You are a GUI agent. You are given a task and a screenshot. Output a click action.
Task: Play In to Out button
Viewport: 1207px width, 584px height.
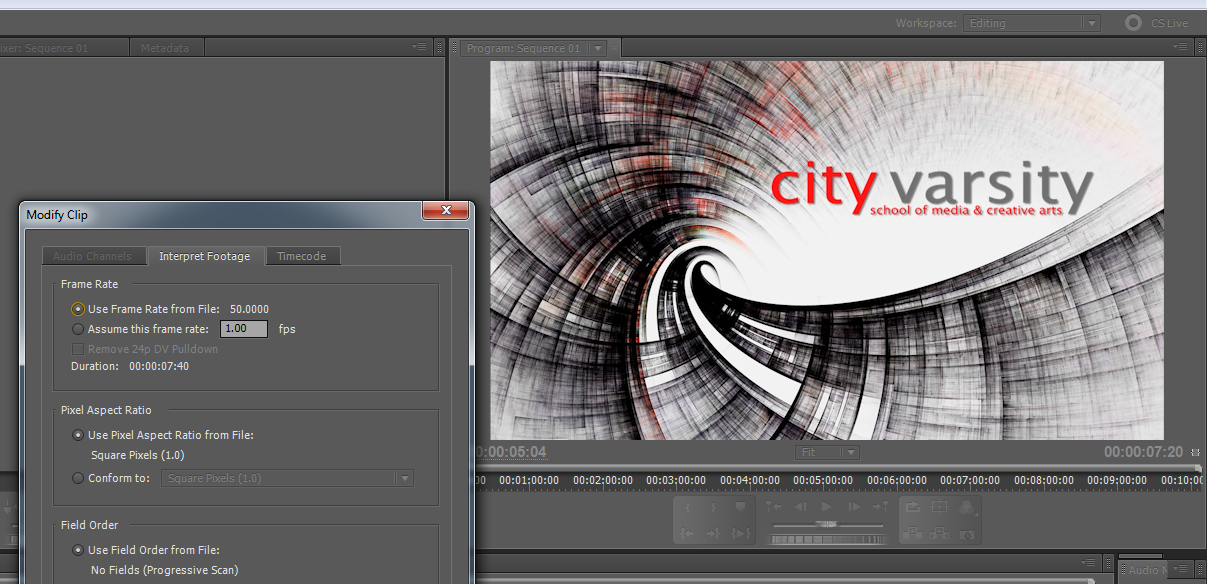[740, 533]
